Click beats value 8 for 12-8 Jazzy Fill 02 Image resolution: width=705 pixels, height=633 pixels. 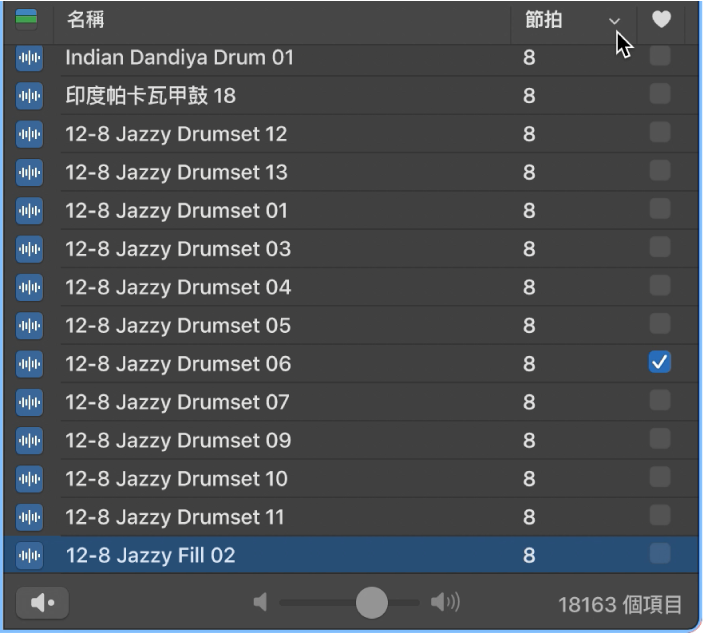pos(529,556)
